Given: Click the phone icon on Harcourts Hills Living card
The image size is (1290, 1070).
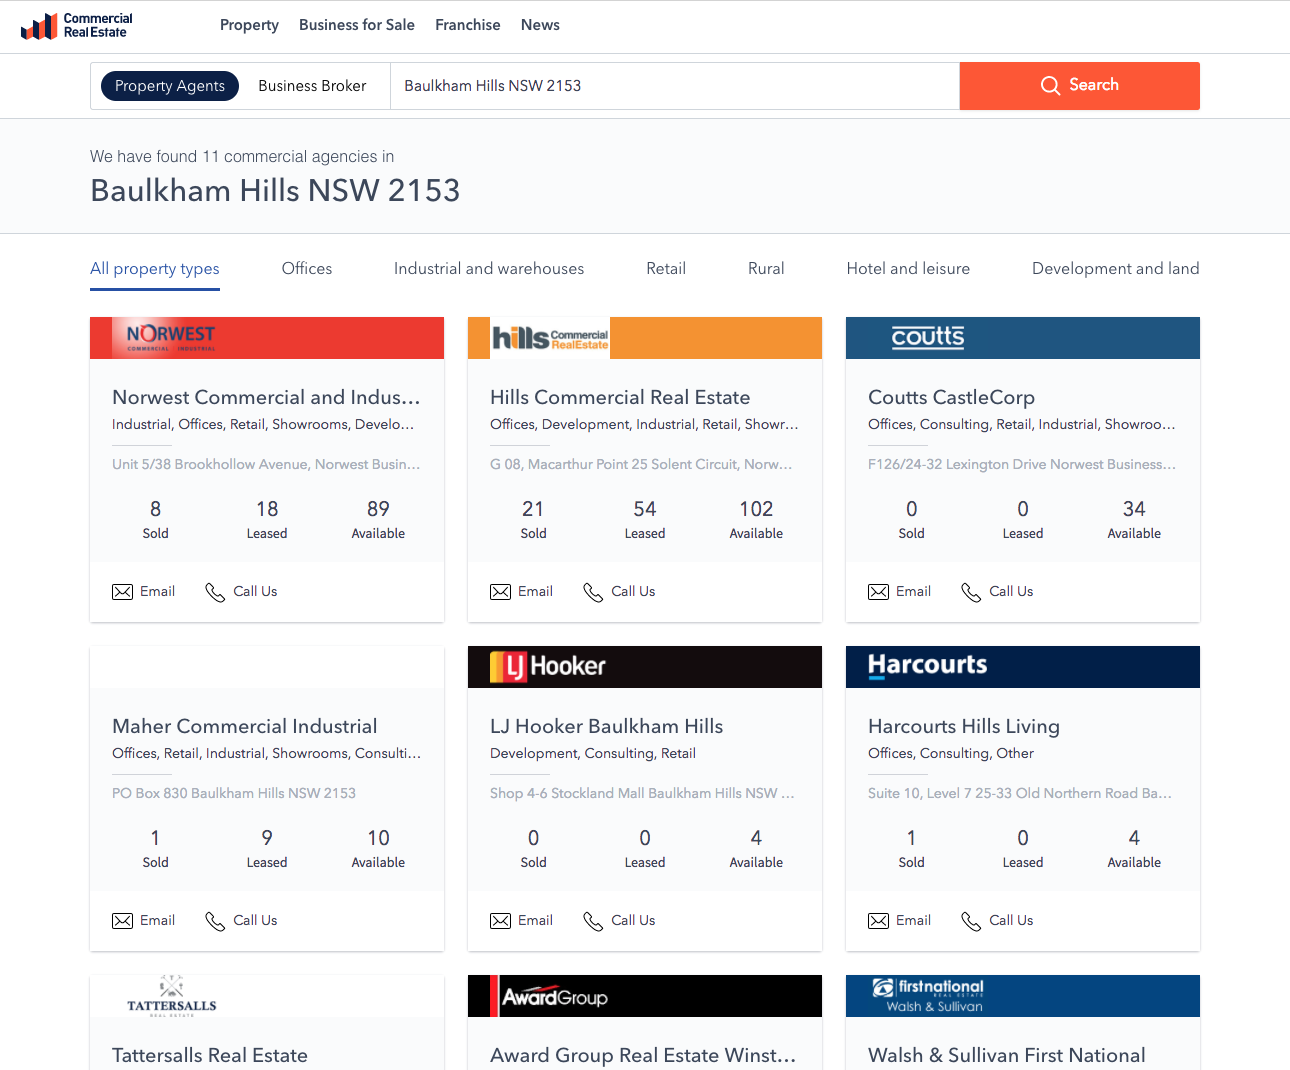Looking at the screenshot, I should (971, 922).
